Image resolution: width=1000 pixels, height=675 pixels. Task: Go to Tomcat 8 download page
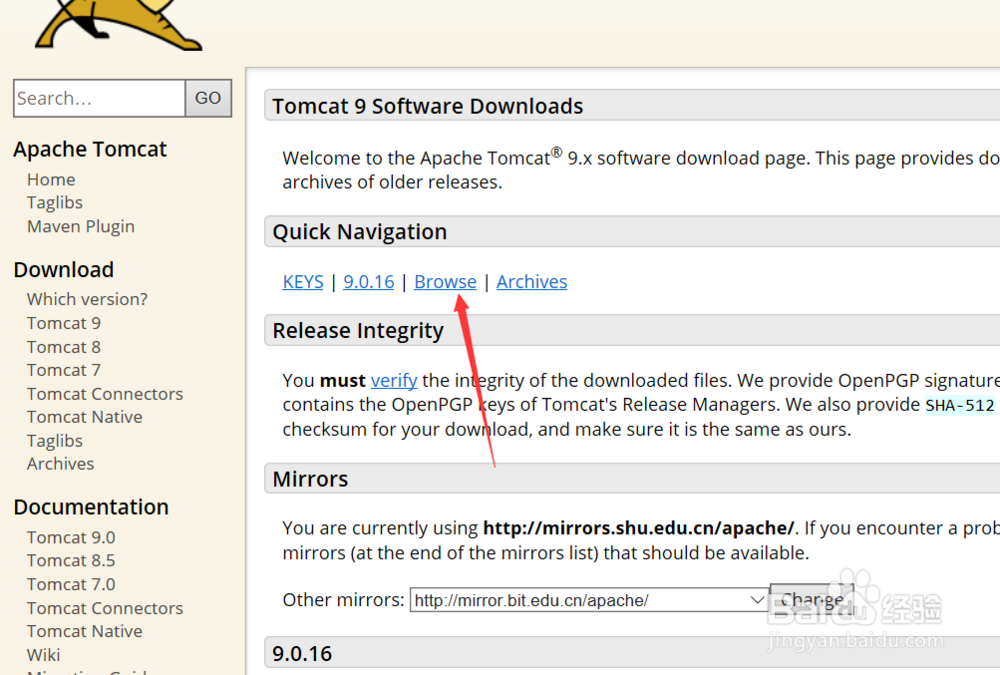coord(63,347)
